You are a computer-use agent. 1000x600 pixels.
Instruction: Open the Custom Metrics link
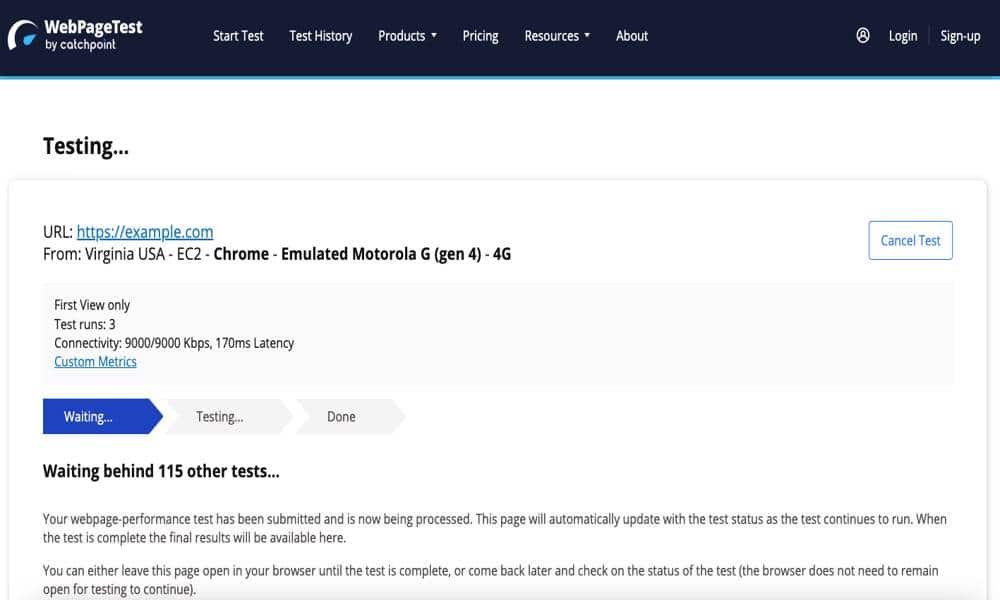[x=95, y=362]
